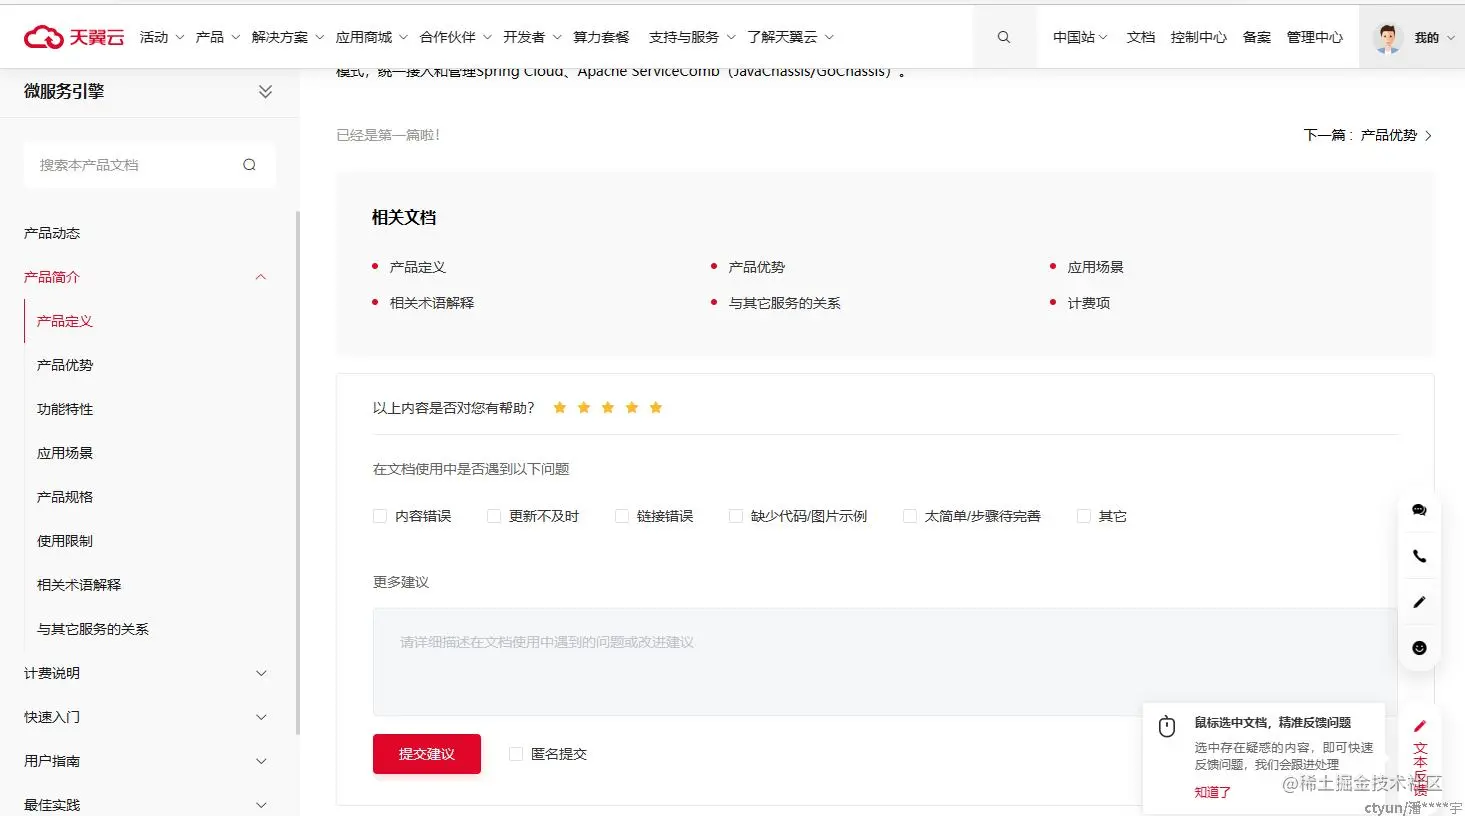This screenshot has height=816, width=1465.
Task: Collapse the 产品简介 section chevron
Action: 261,277
